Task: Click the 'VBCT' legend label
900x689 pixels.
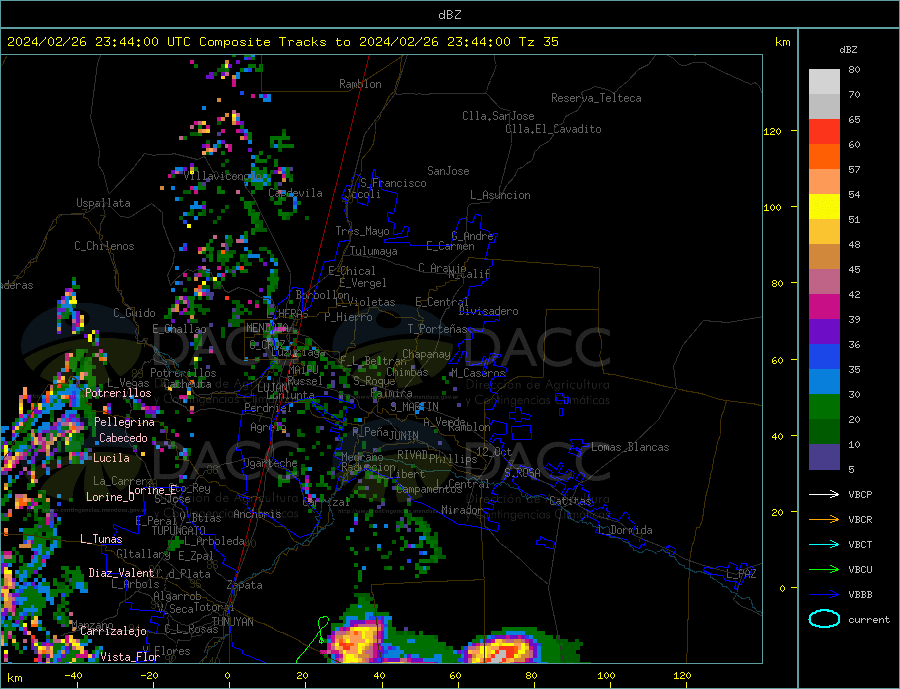Action: point(860,544)
